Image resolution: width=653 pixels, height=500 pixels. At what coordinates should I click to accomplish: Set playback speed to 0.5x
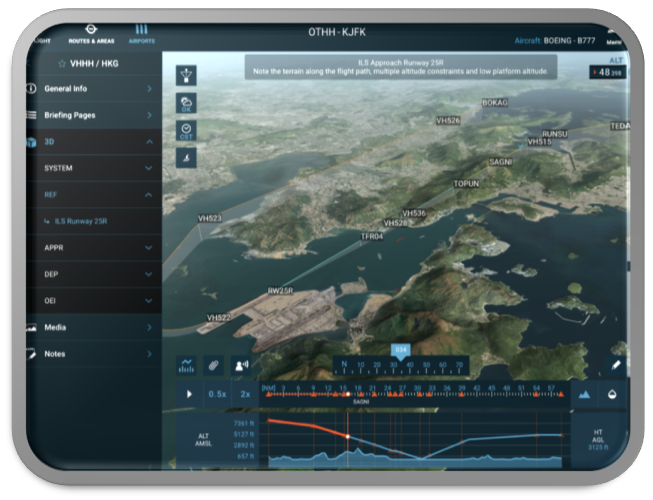click(x=217, y=394)
